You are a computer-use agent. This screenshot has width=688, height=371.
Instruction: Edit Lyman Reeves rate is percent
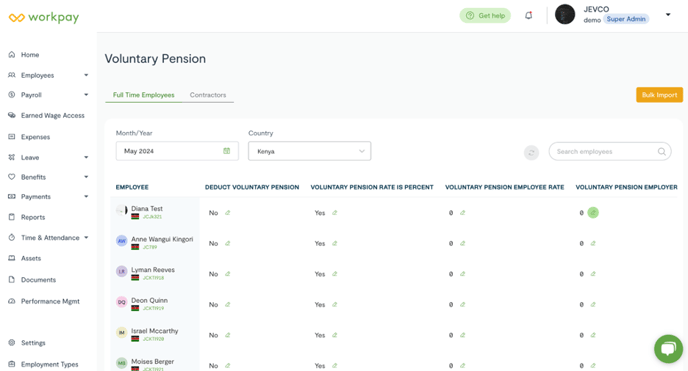pos(334,274)
